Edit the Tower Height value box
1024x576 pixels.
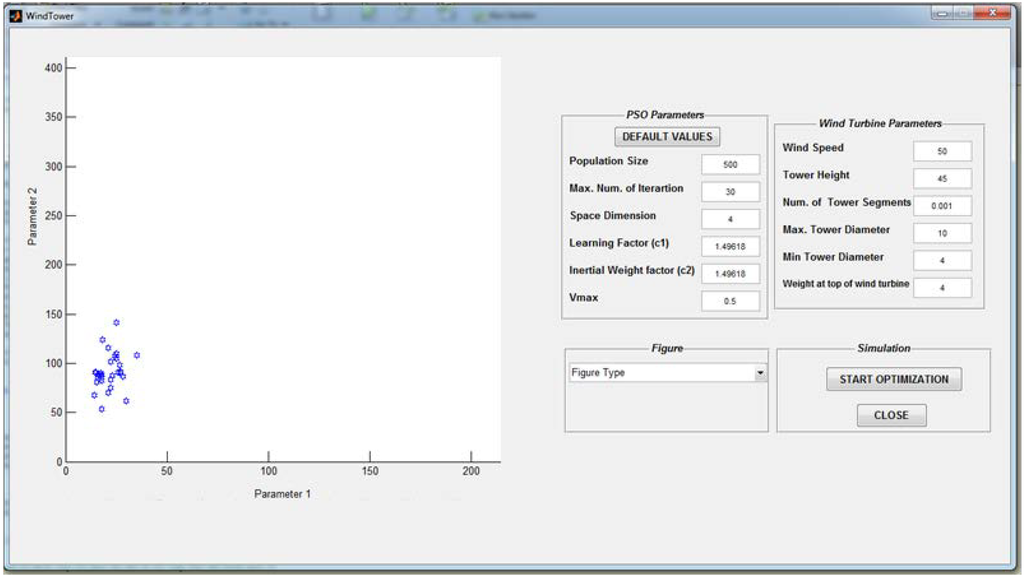tap(942, 179)
